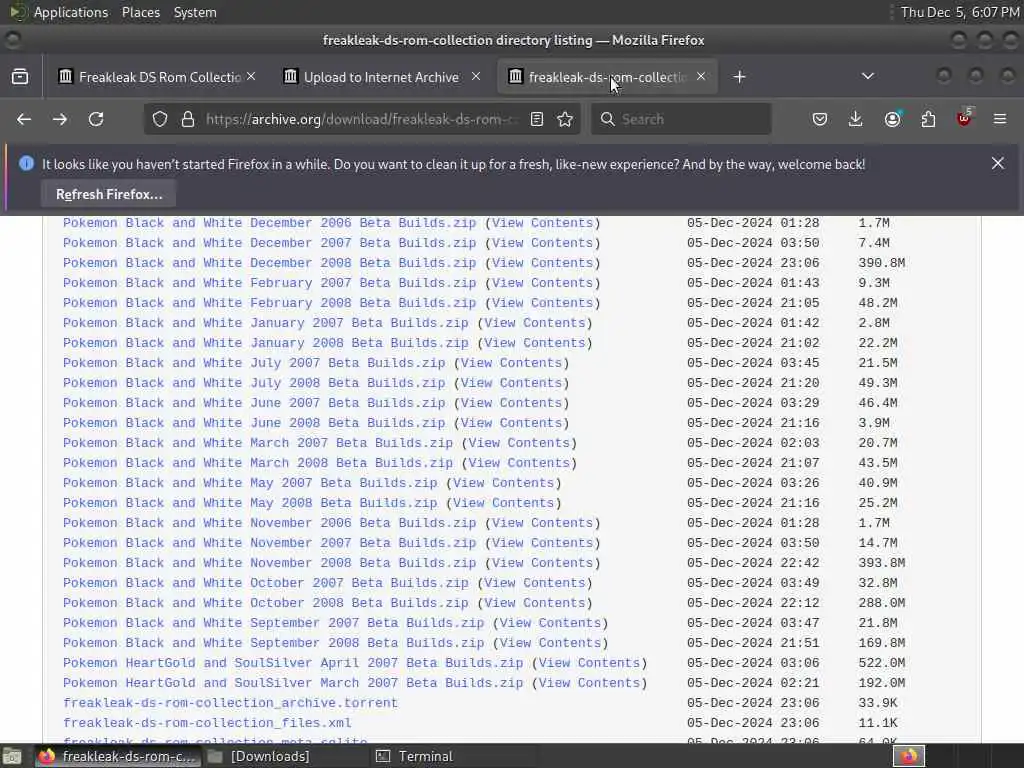Click date 05-Dec-2024 22:12 for October 2008
Screen dimensions: 1024x768
753,603
